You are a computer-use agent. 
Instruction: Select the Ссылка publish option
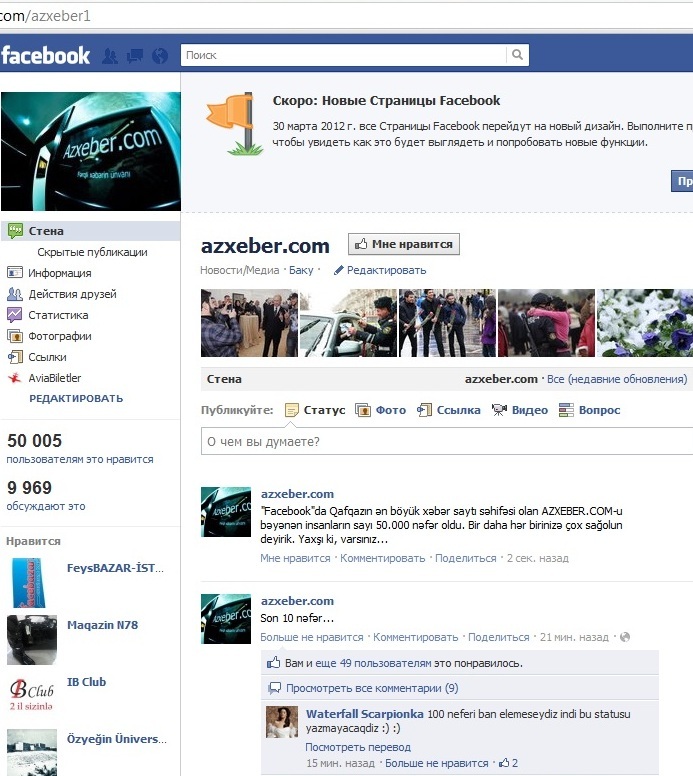point(448,410)
